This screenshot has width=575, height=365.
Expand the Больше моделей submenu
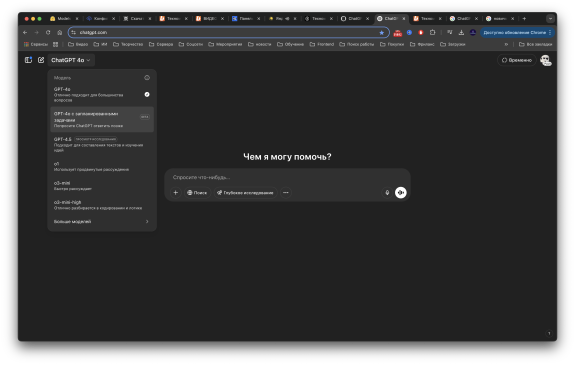pos(102,221)
